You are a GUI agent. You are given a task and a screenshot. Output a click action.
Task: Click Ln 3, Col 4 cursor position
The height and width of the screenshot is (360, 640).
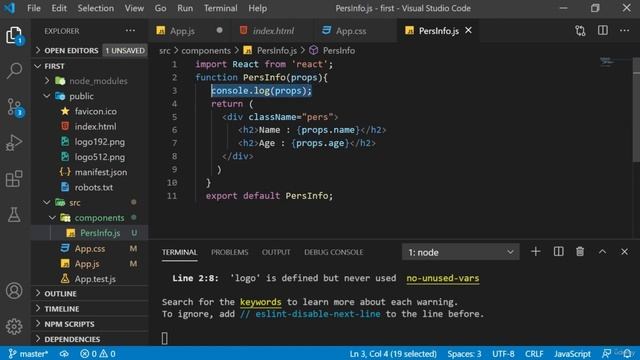tap(393, 353)
